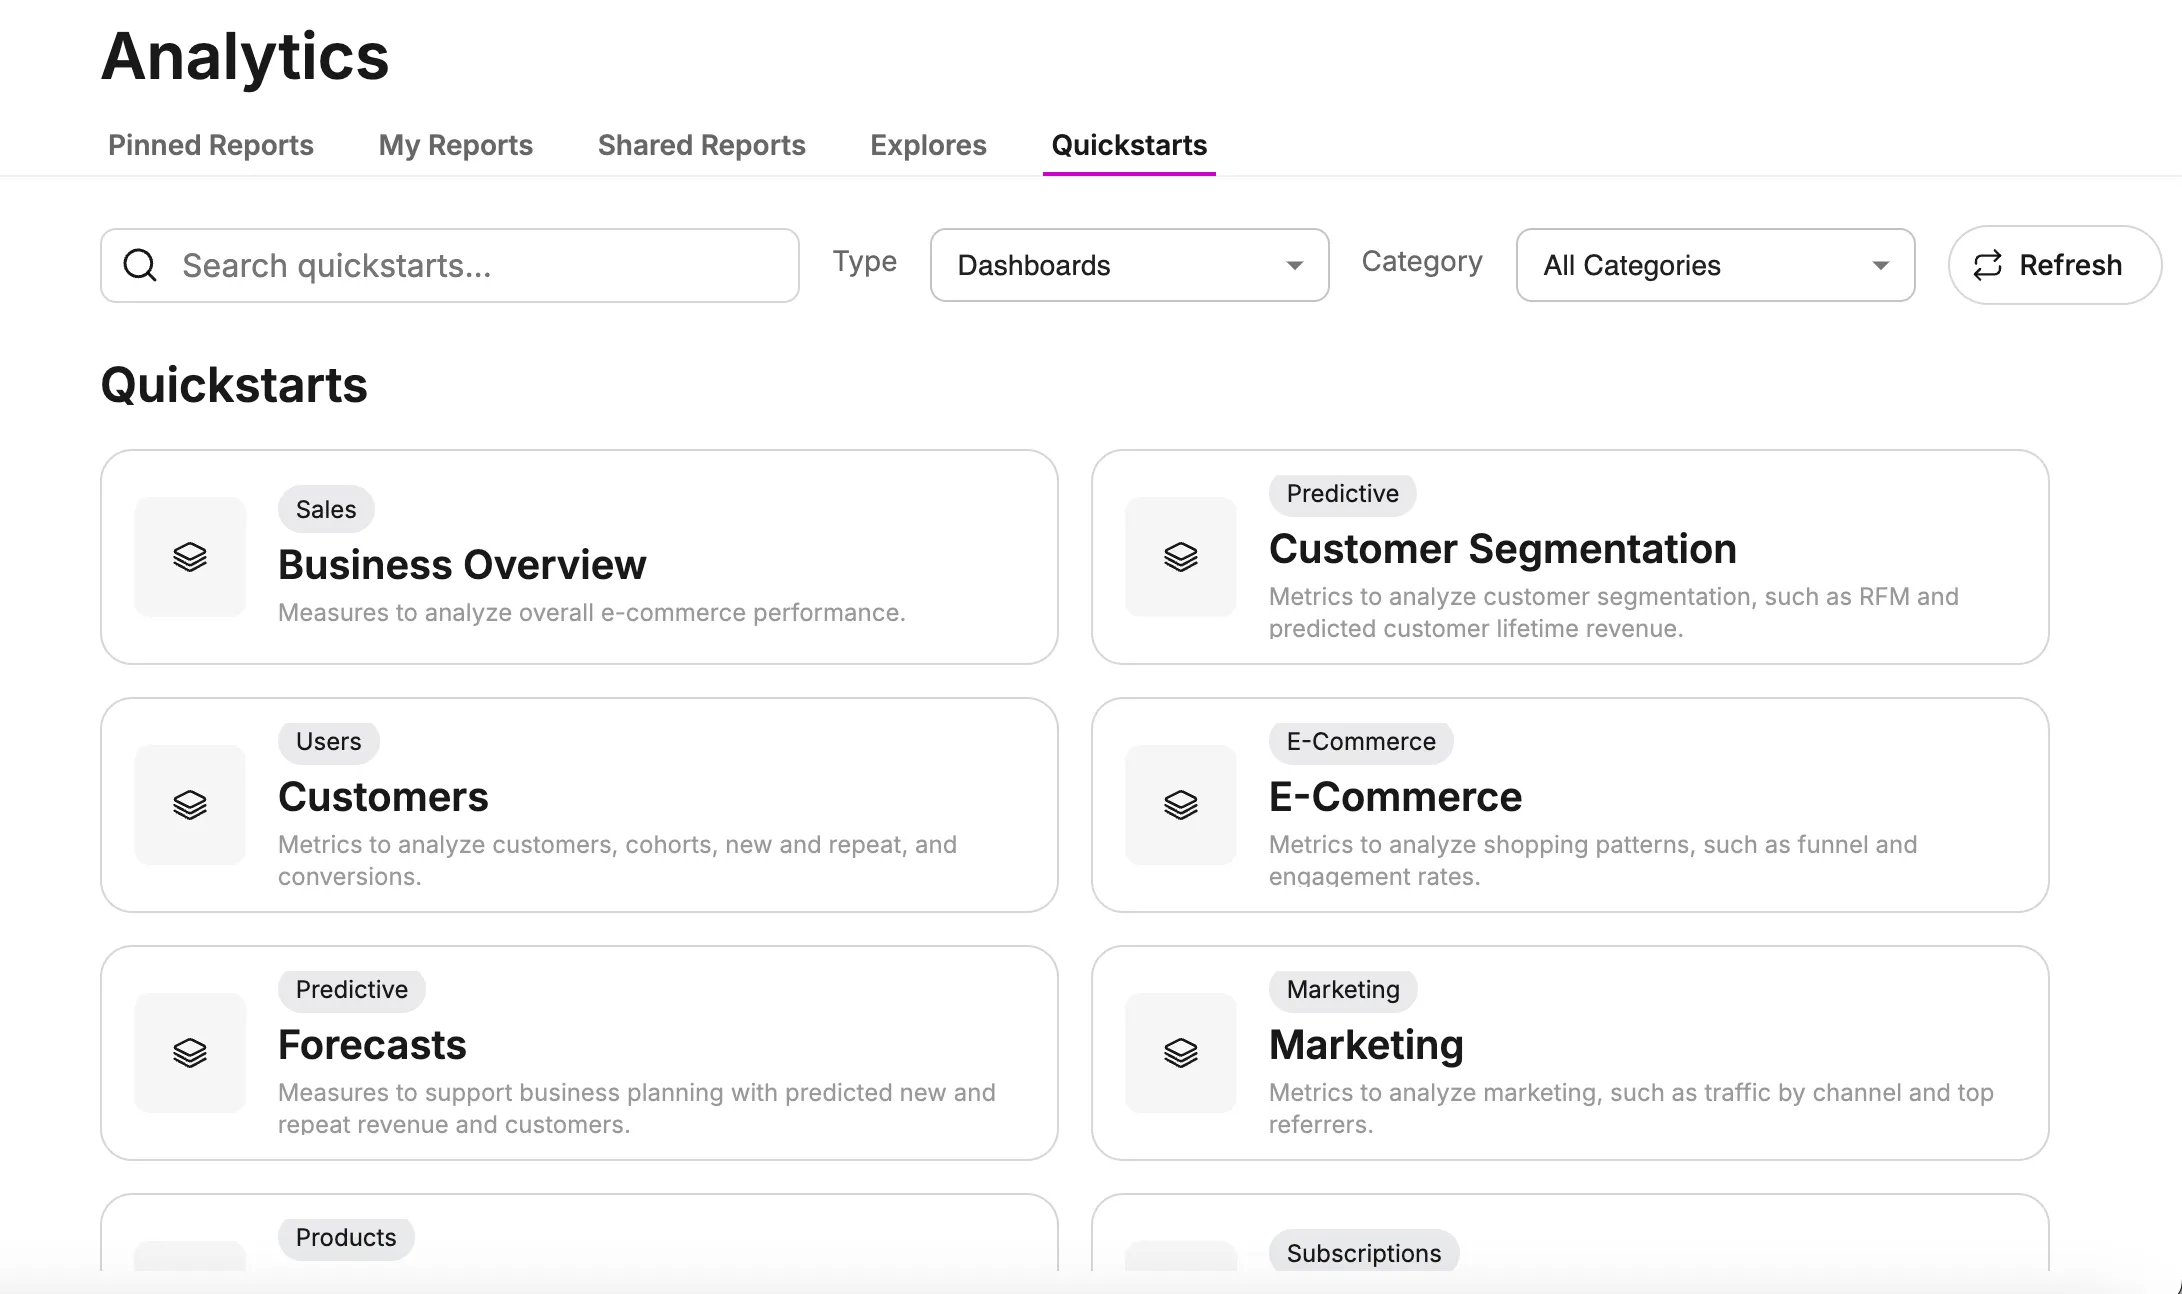Open the E-Commerce quickstart title

coord(1395,797)
